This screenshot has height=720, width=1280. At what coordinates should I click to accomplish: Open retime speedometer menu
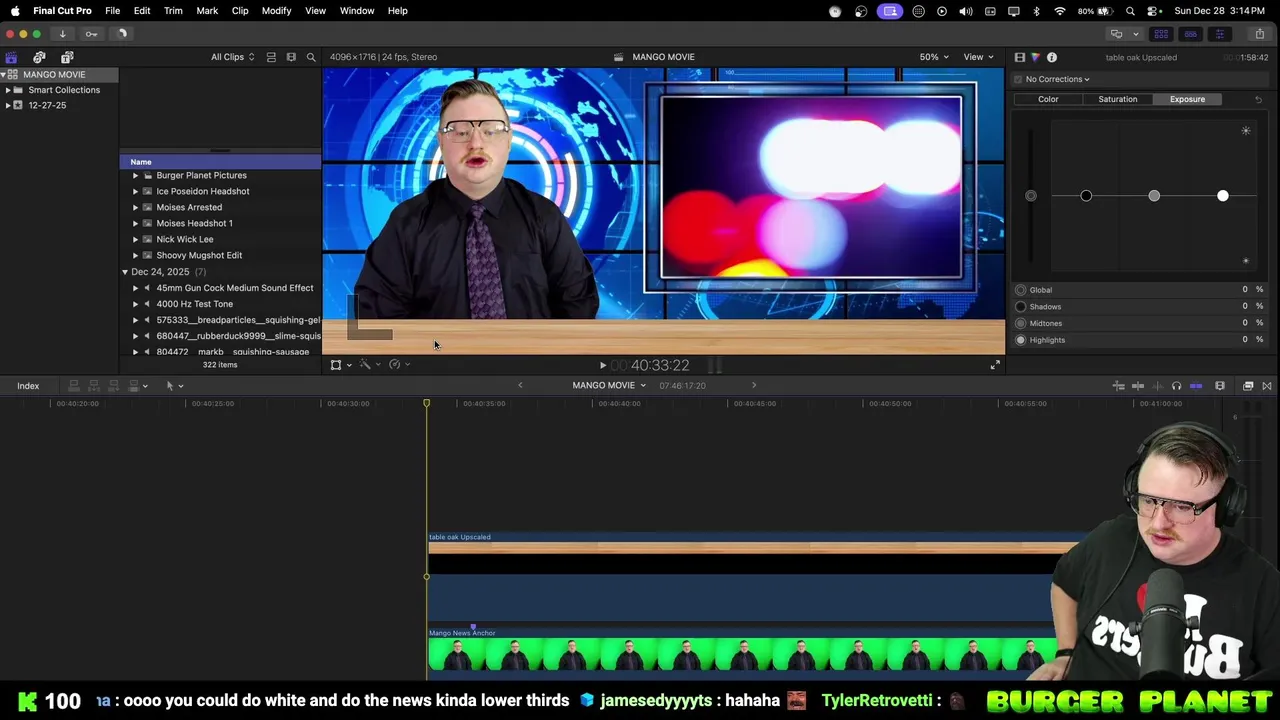pyautogui.click(x=398, y=365)
